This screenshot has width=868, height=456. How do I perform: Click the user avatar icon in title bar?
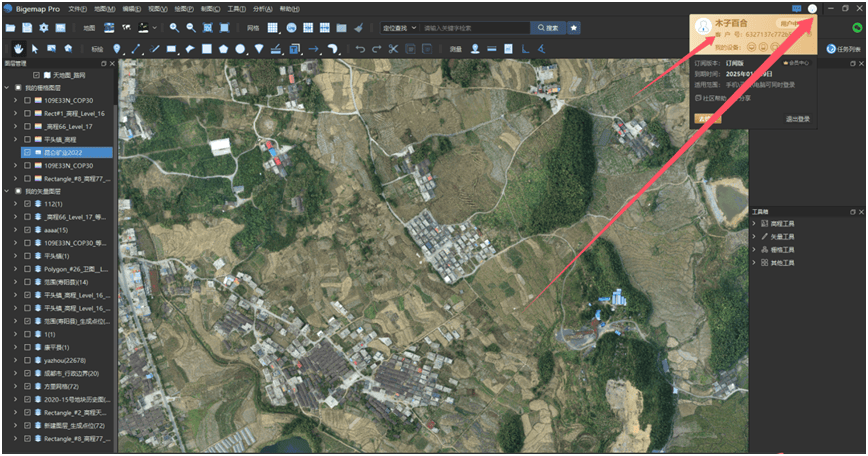pyautogui.click(x=812, y=8)
